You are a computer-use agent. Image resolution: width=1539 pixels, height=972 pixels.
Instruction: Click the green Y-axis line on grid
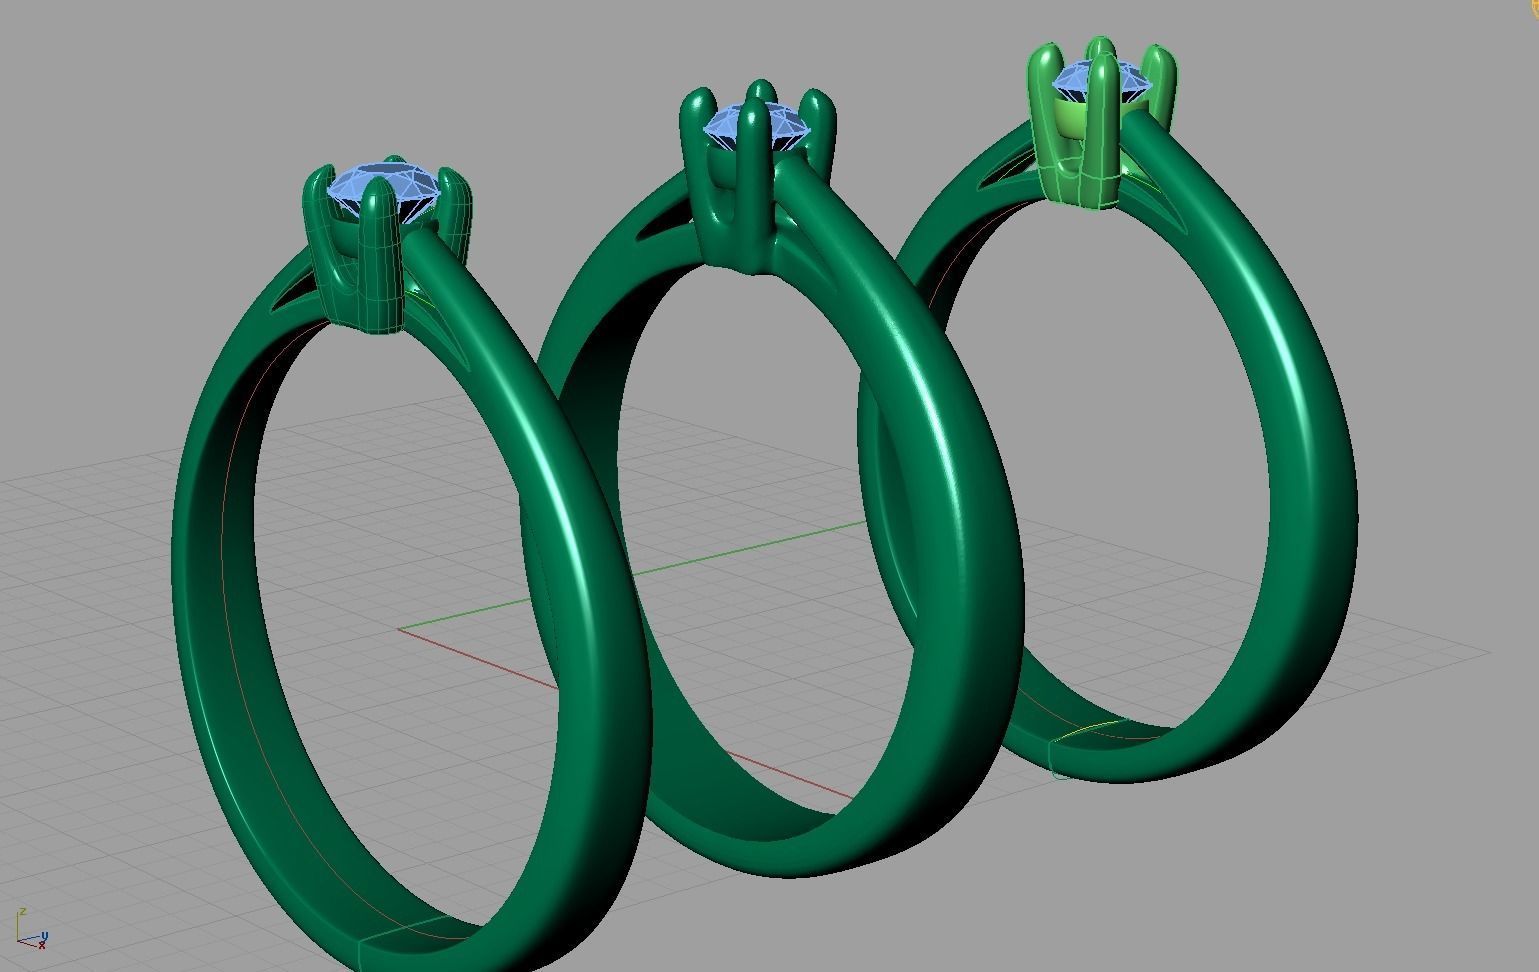[x=750, y=550]
